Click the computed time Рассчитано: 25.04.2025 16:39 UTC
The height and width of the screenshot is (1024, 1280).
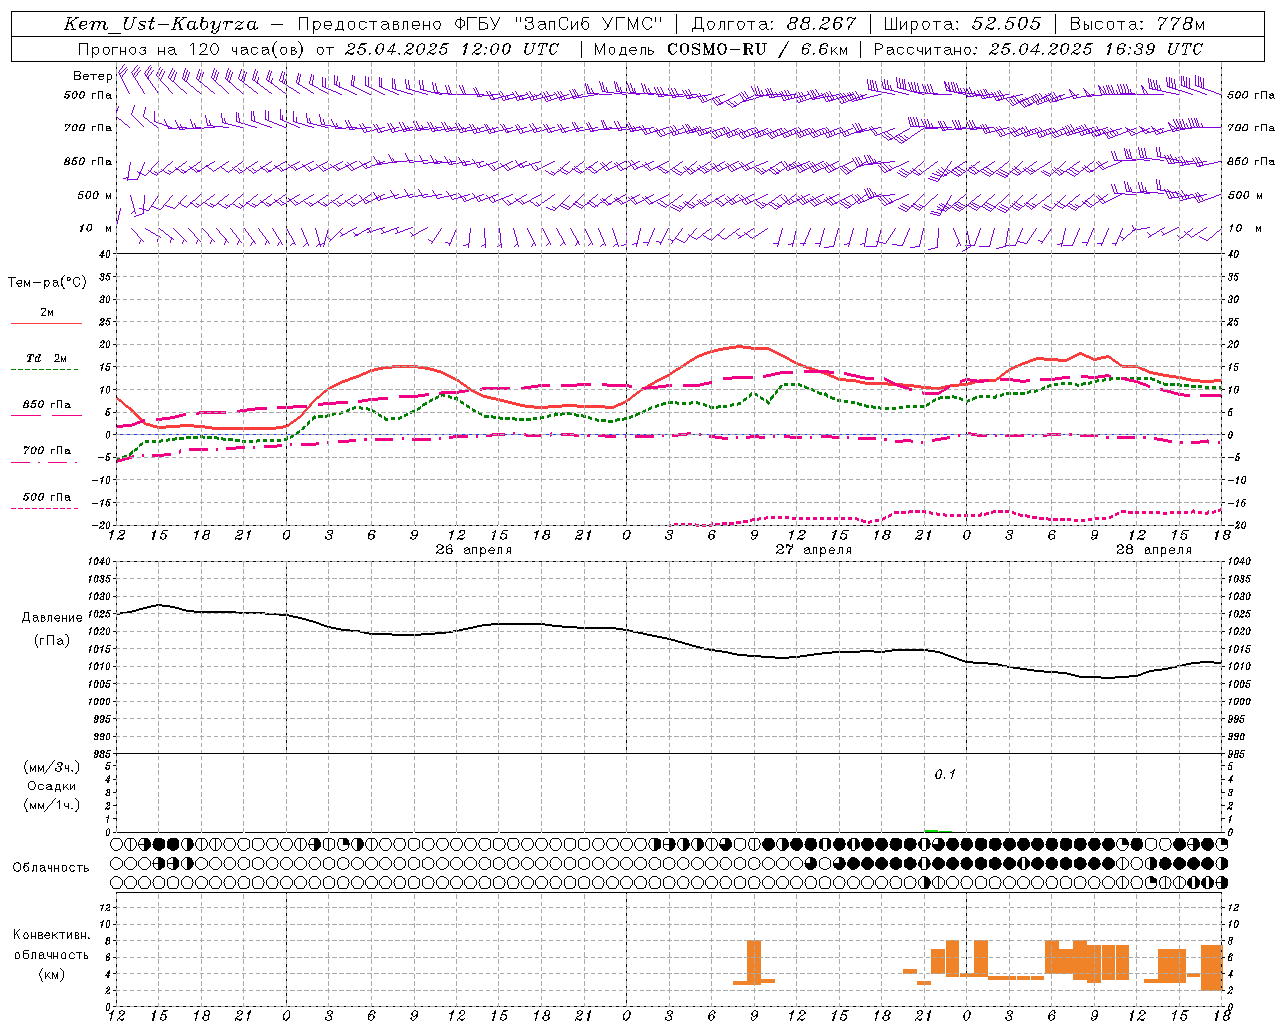1038,49
